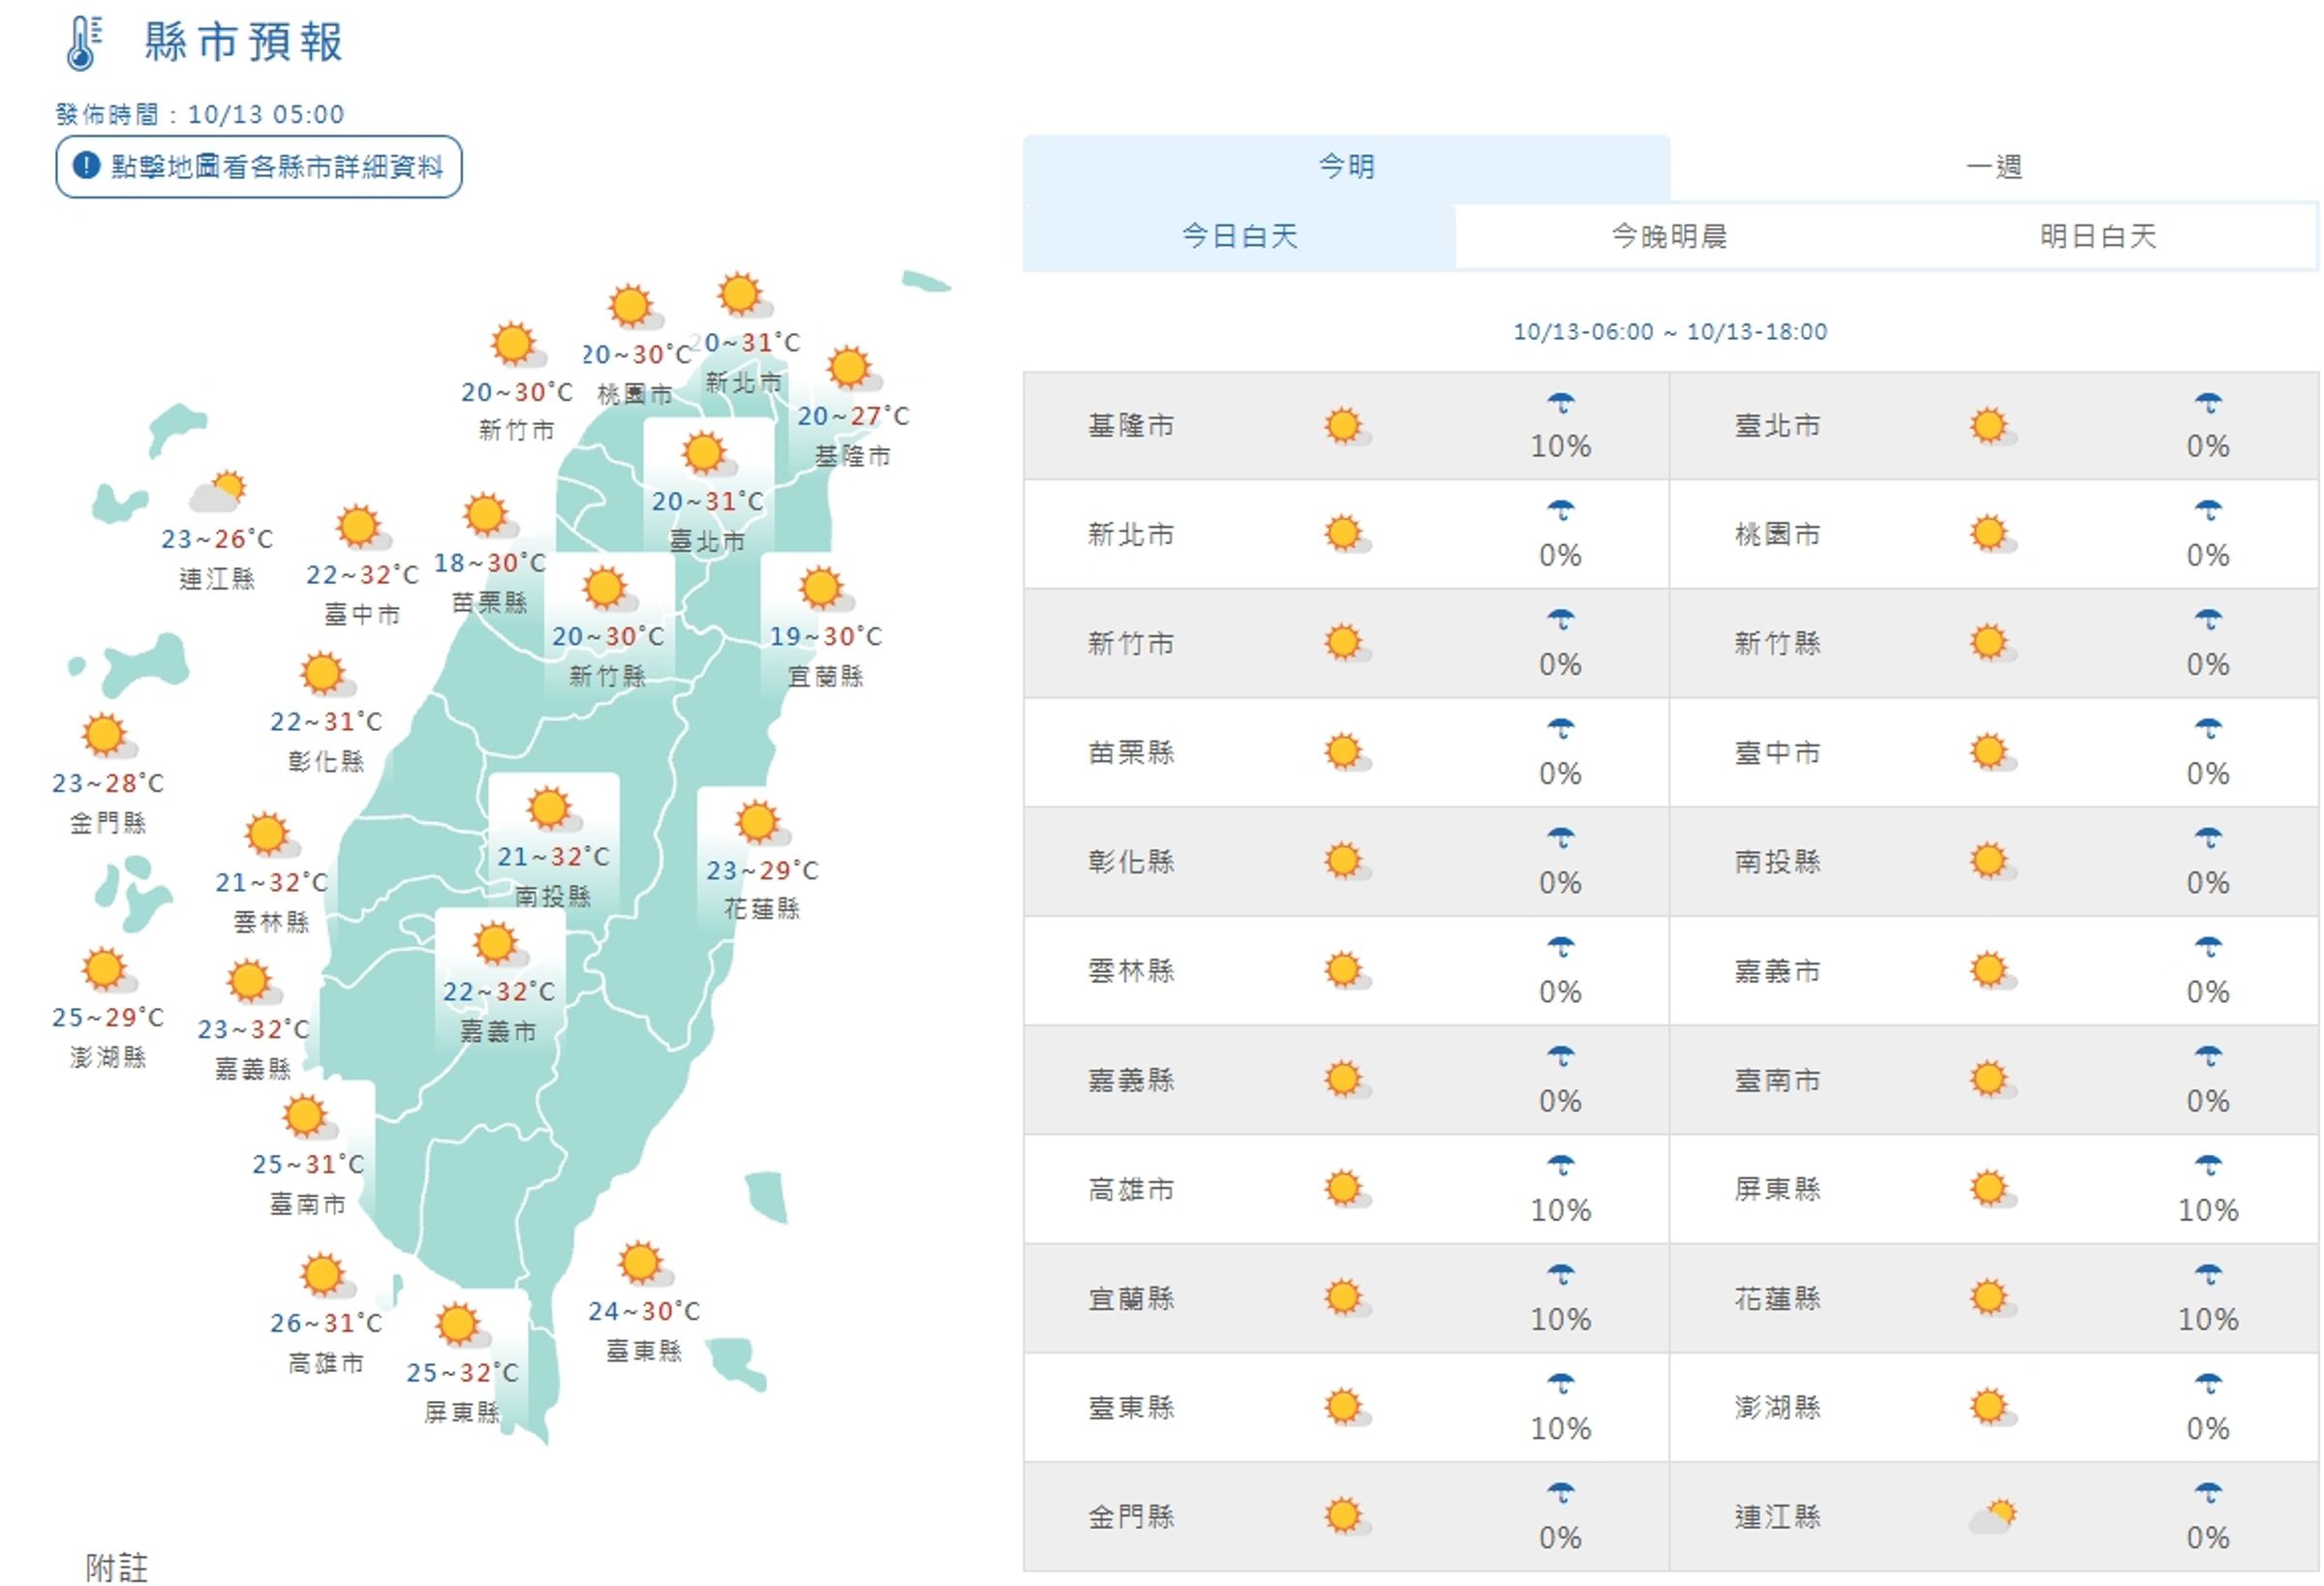Click the umbrella icon in 基隆市 table row
This screenshot has width=2324, height=1586.
pyautogui.click(x=1561, y=404)
